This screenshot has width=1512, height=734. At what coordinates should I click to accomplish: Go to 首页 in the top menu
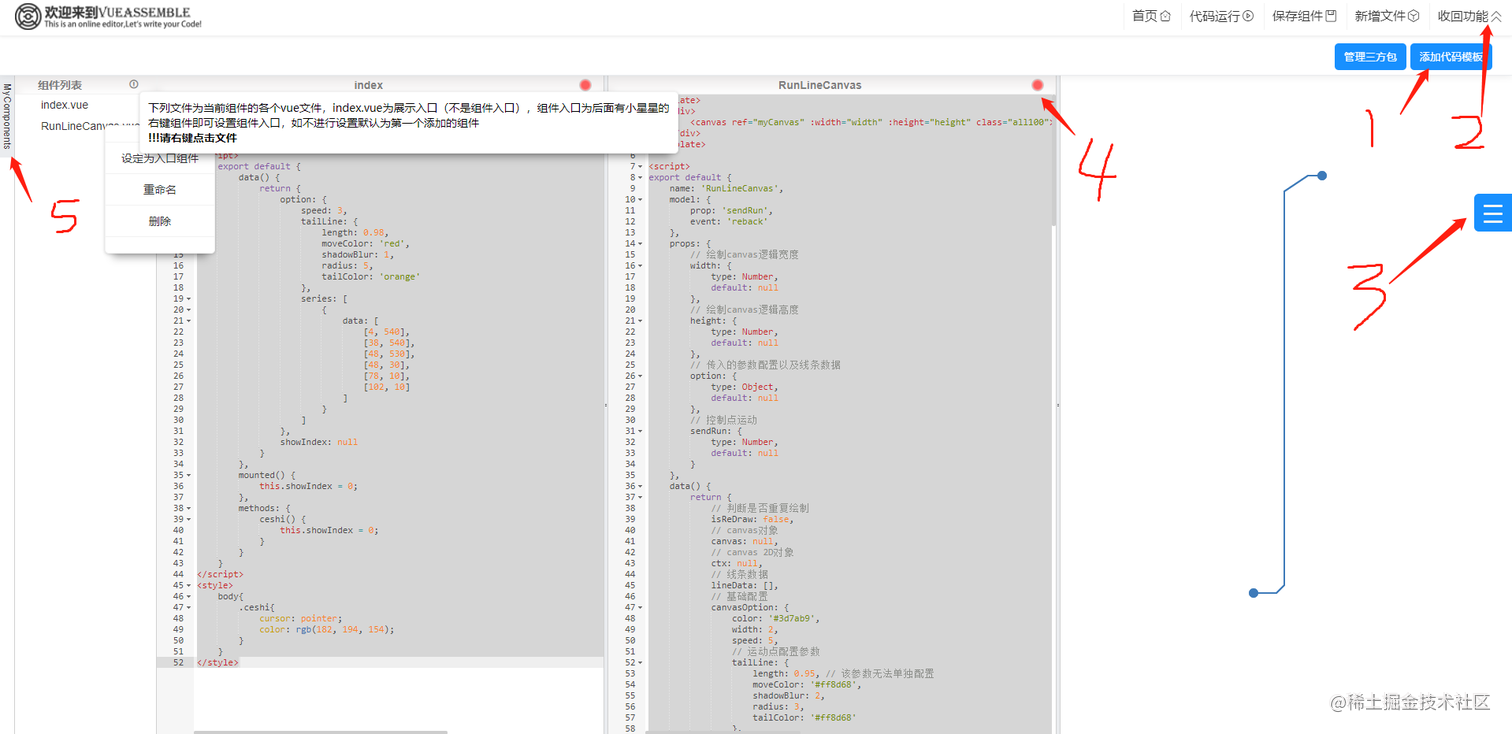tap(1151, 16)
